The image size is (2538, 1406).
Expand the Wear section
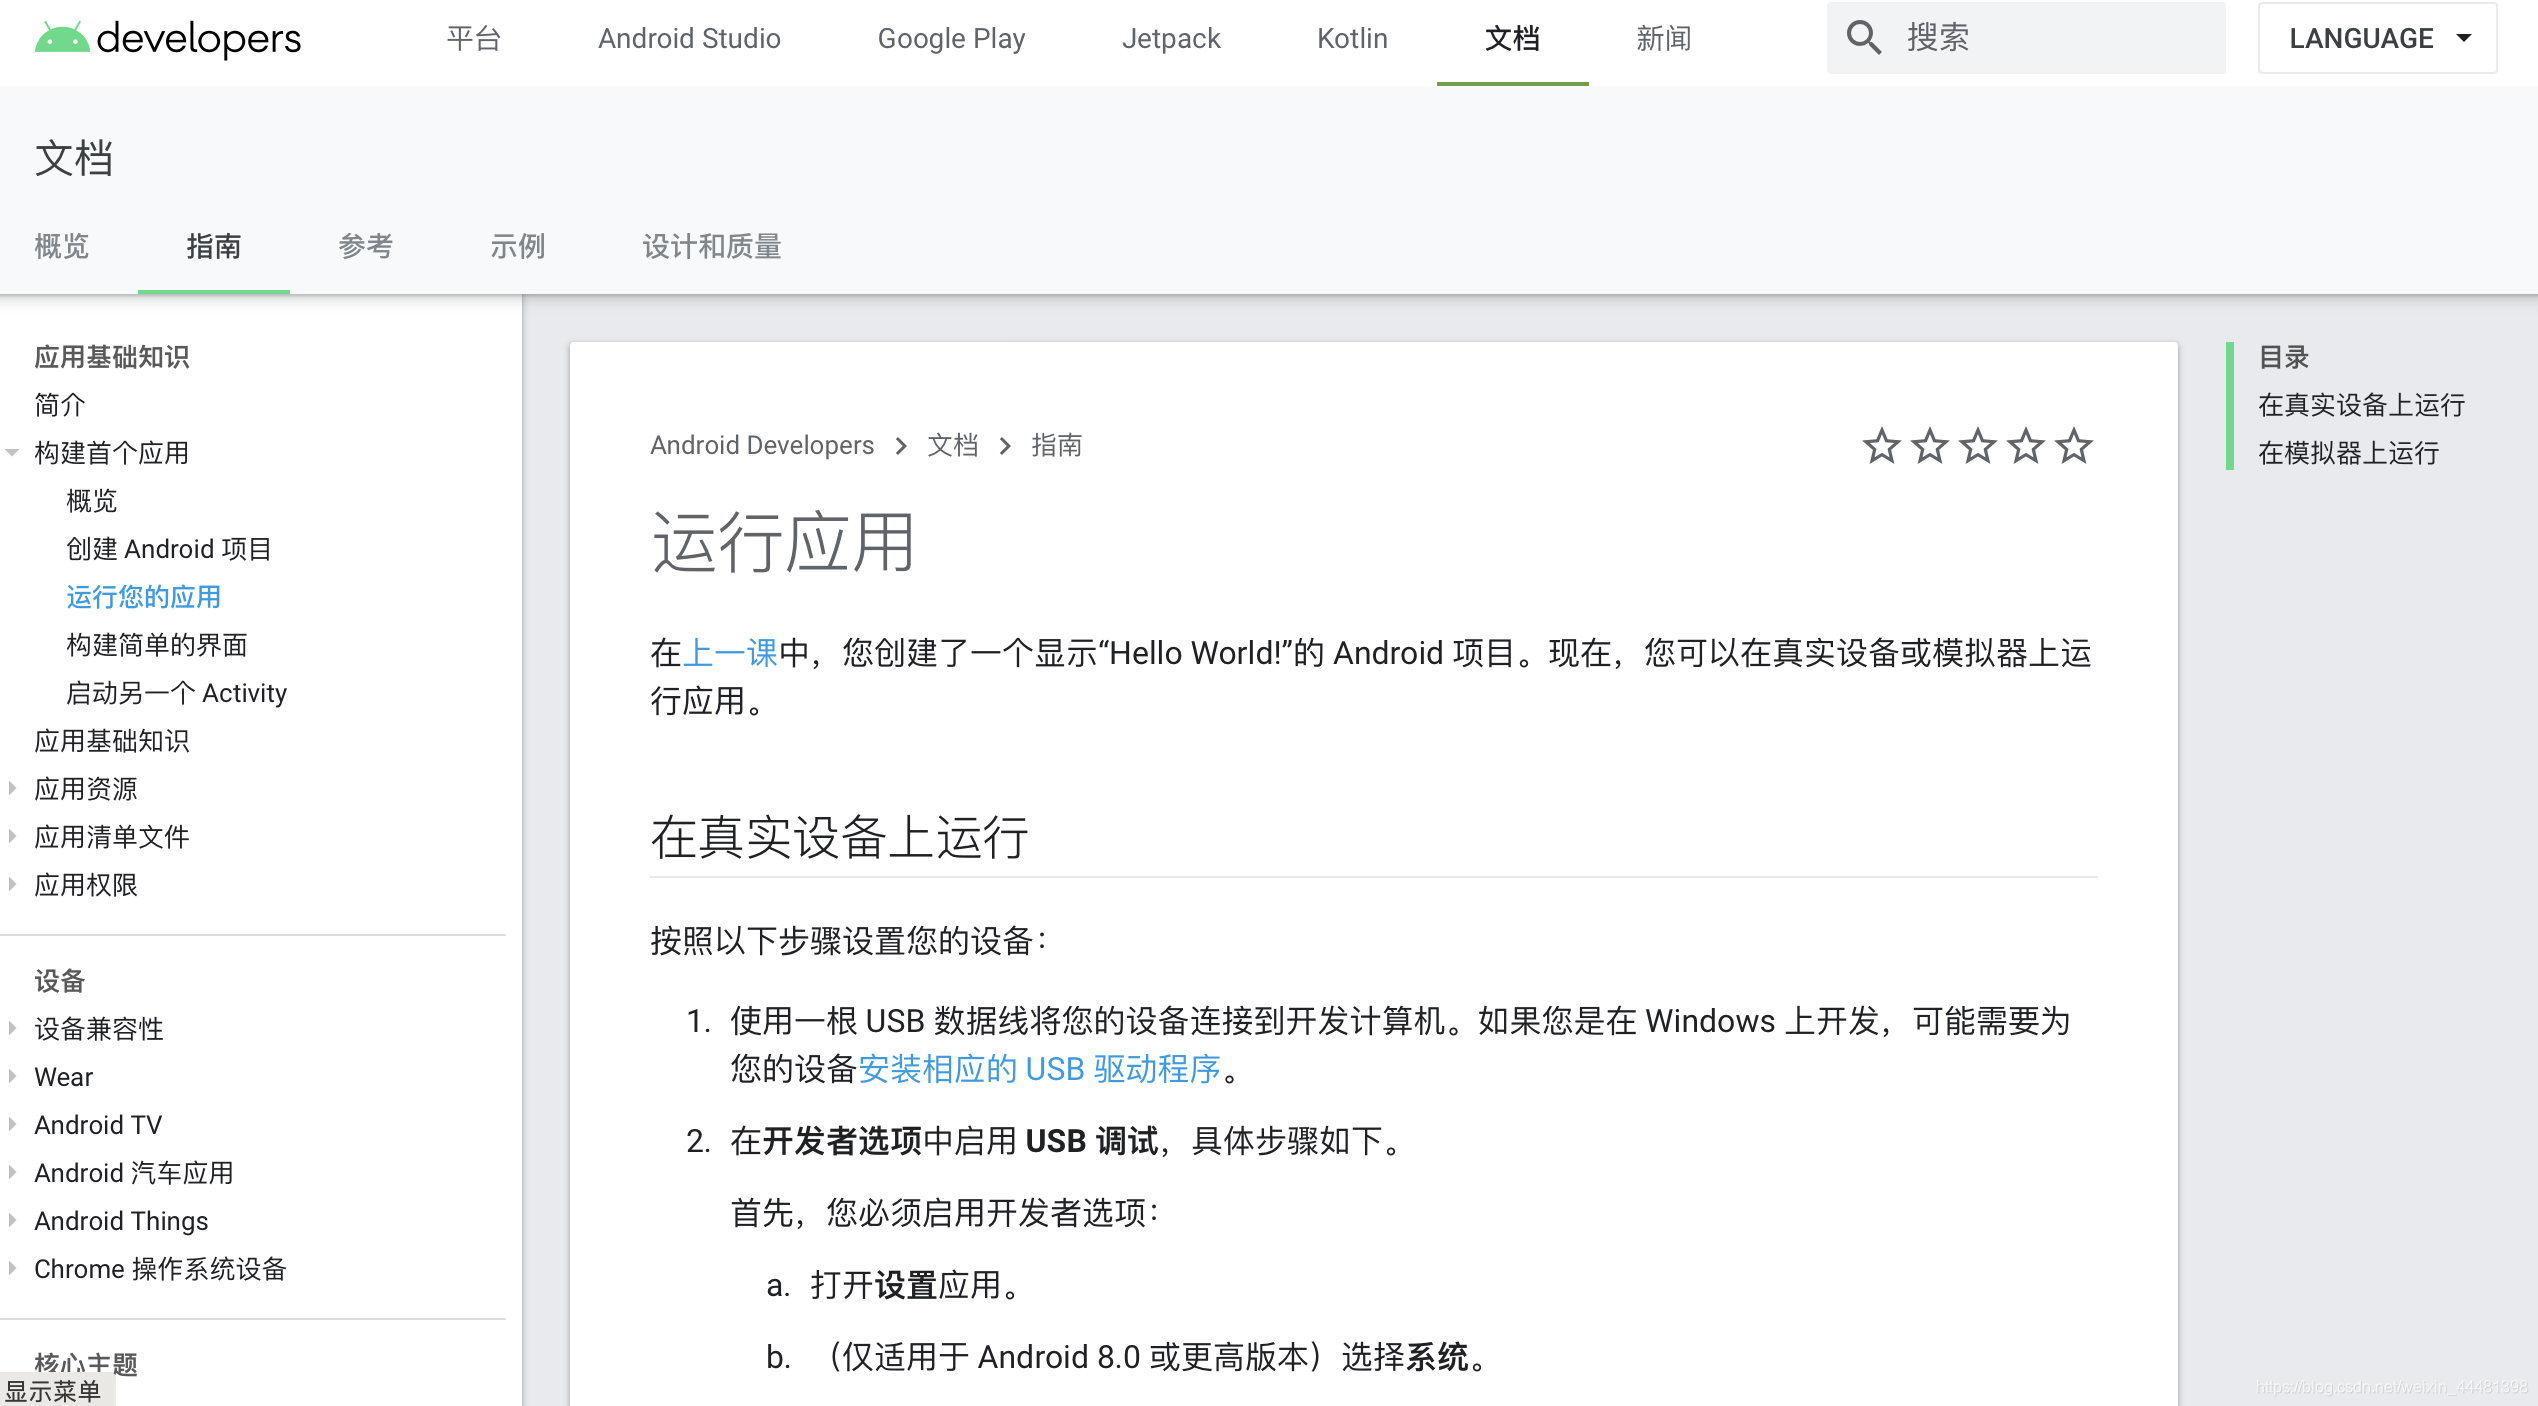tap(12, 1077)
